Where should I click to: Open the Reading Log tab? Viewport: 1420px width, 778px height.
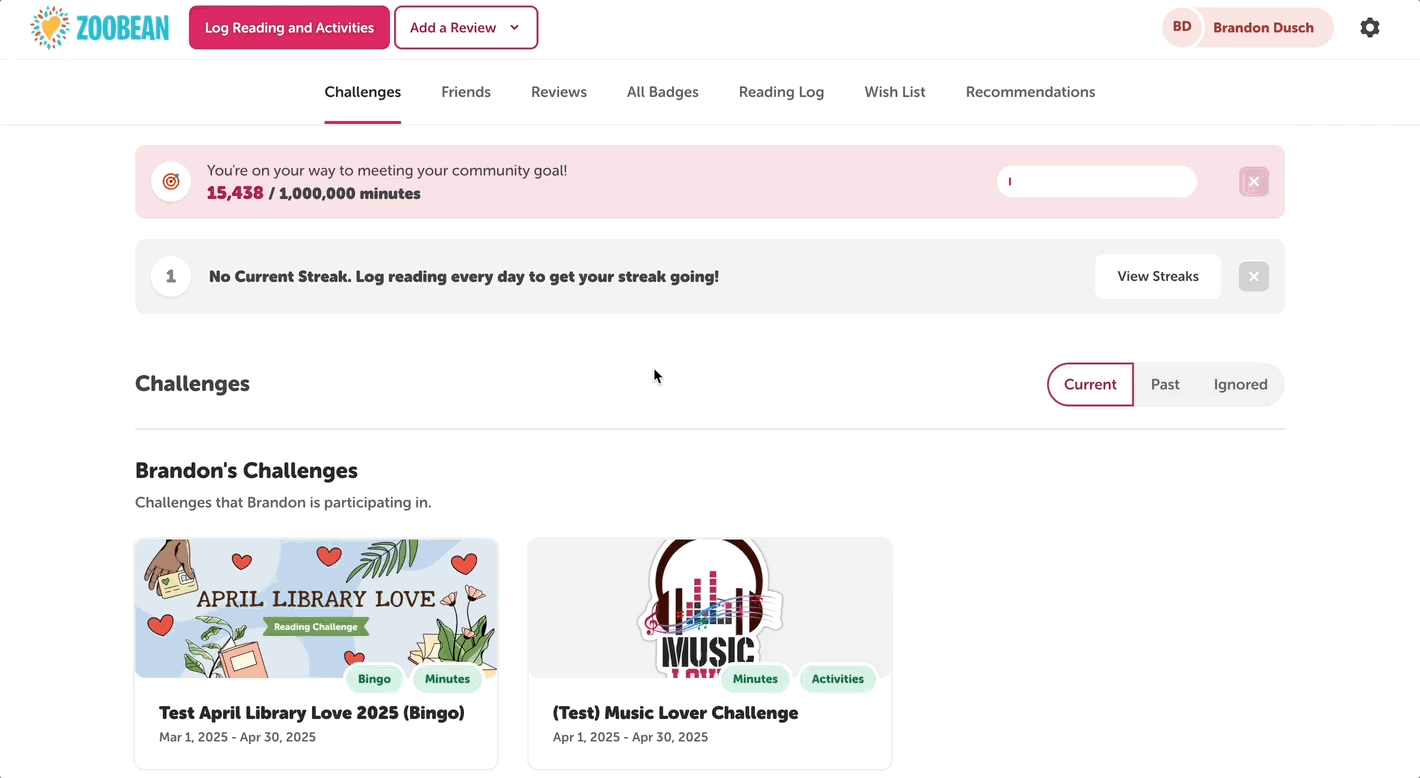pos(781,91)
